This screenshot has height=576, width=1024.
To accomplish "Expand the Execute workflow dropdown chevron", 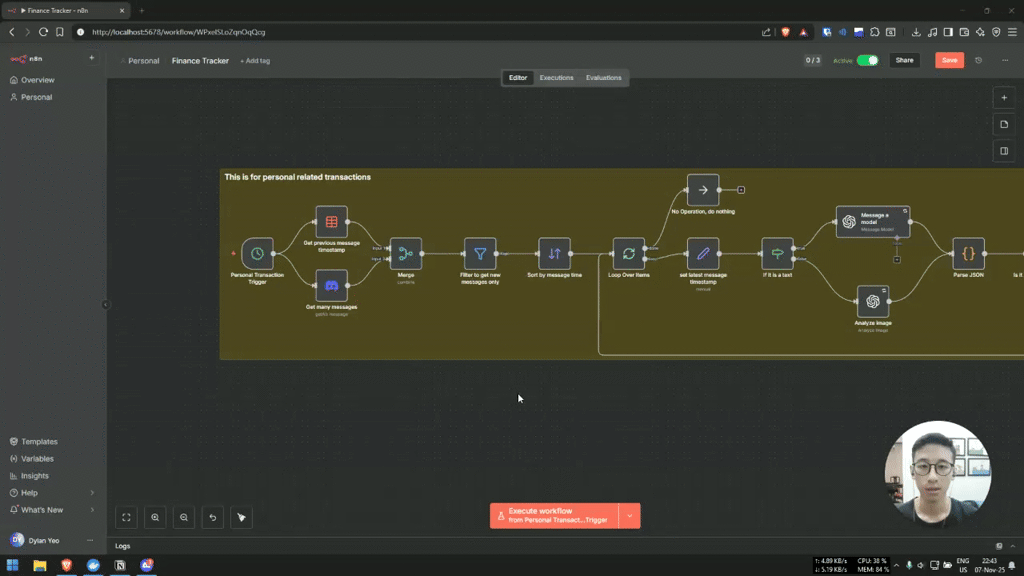I will pos(629,515).
